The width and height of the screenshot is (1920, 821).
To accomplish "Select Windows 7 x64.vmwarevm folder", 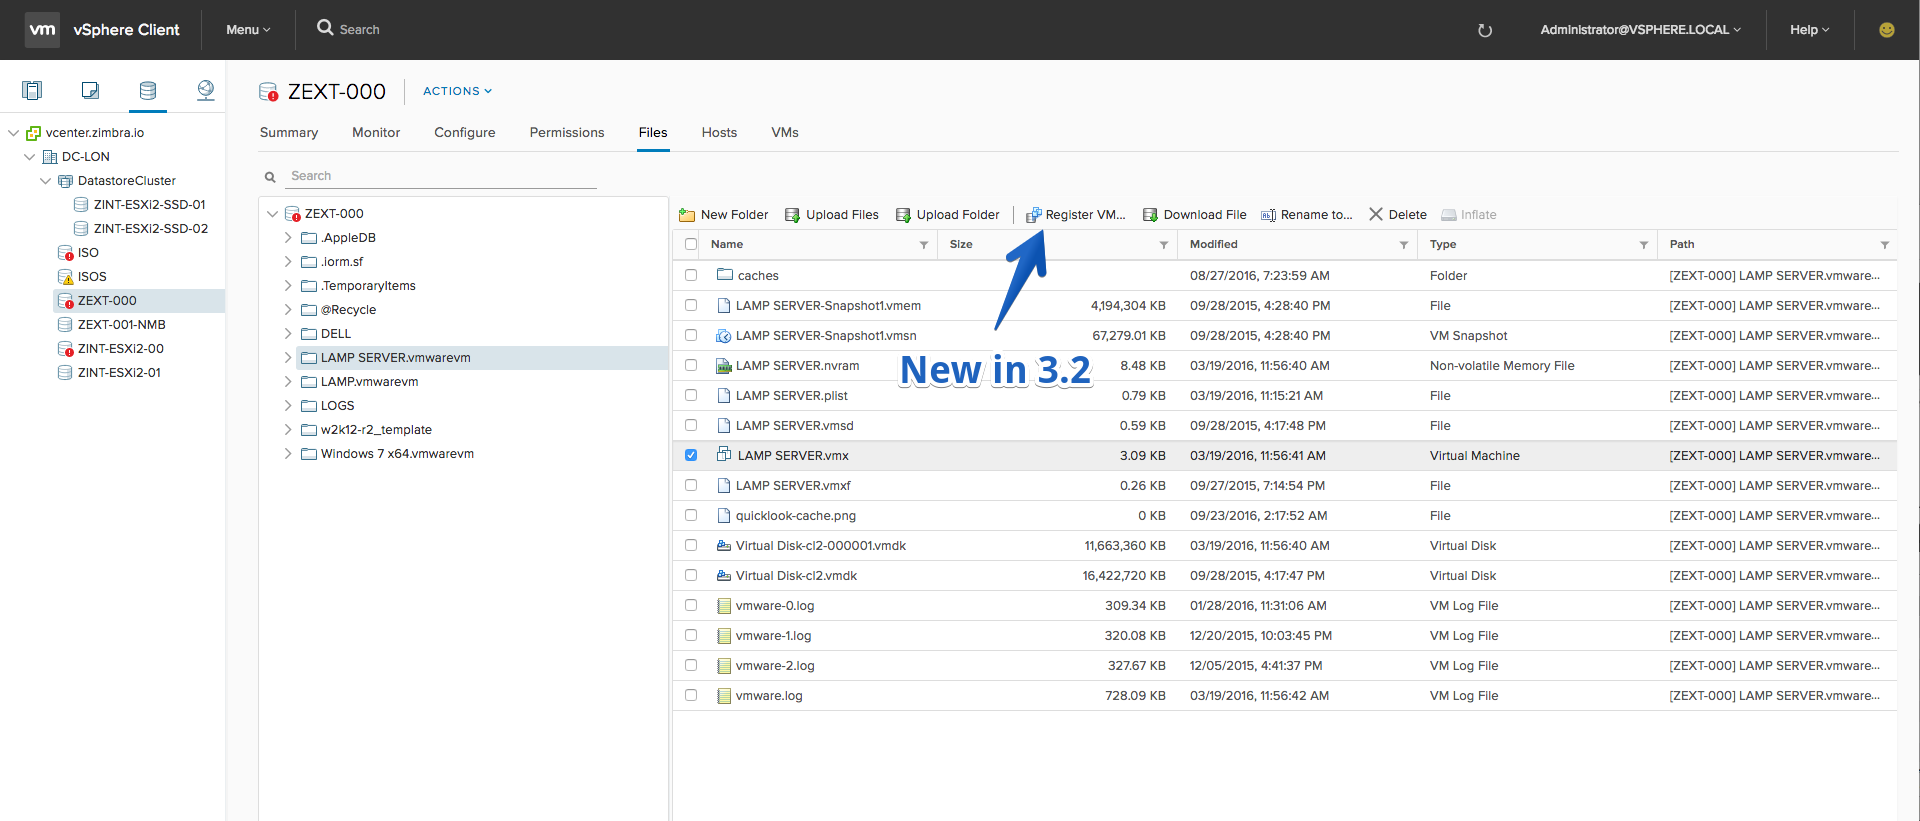I will 397,454.
